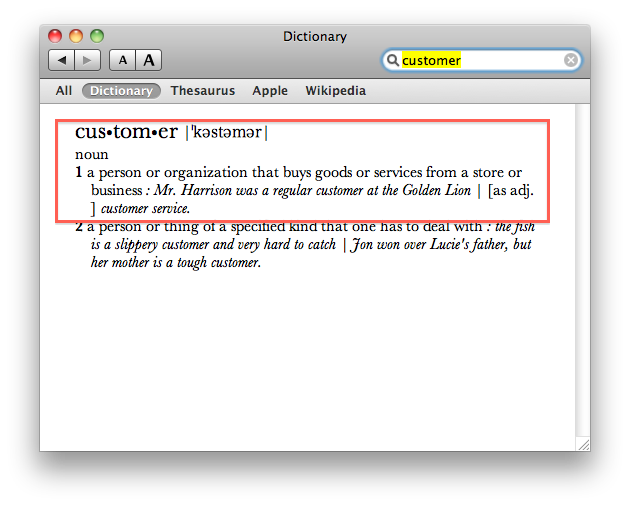The image size is (630, 506).
Task: Click the word noun
Action: coord(92,154)
